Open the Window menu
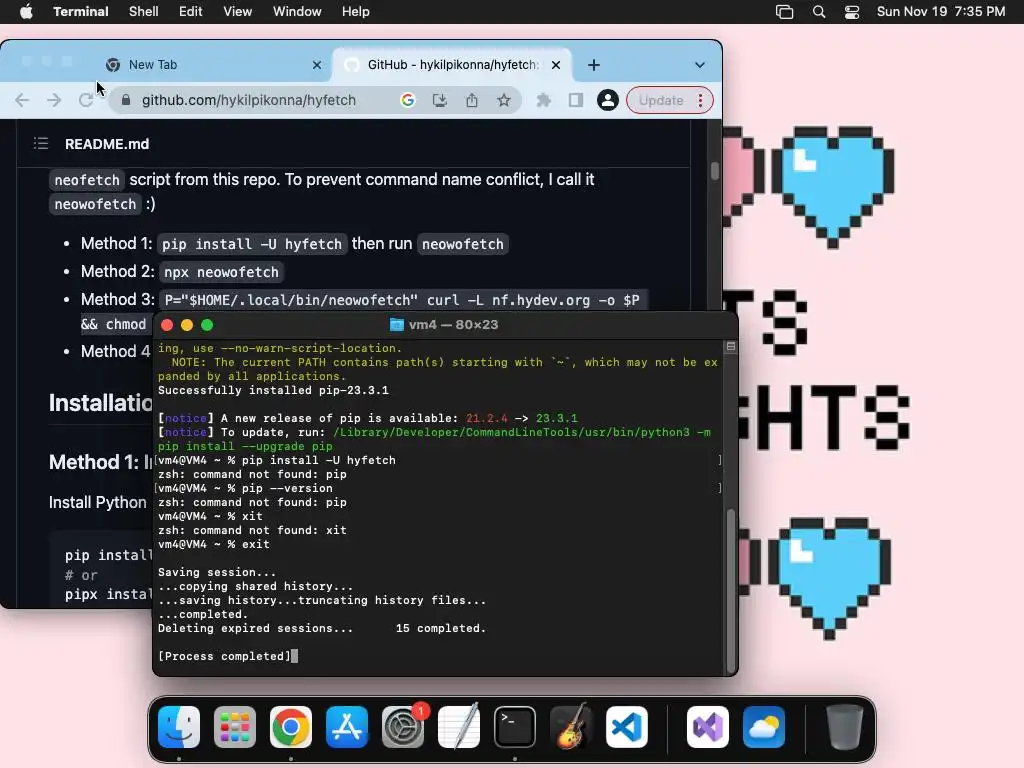 pyautogui.click(x=297, y=12)
